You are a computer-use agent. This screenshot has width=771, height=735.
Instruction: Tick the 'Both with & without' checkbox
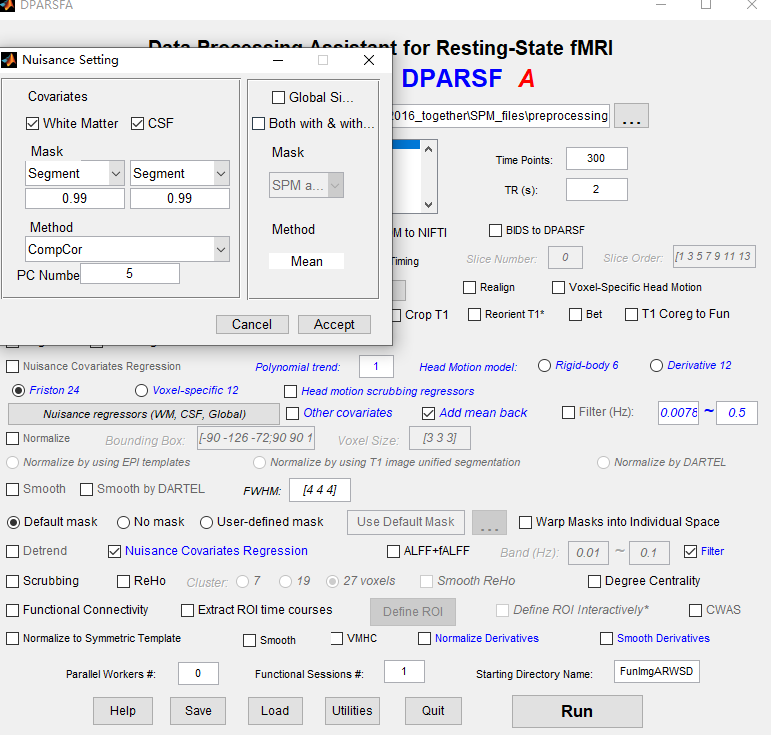(x=258, y=123)
